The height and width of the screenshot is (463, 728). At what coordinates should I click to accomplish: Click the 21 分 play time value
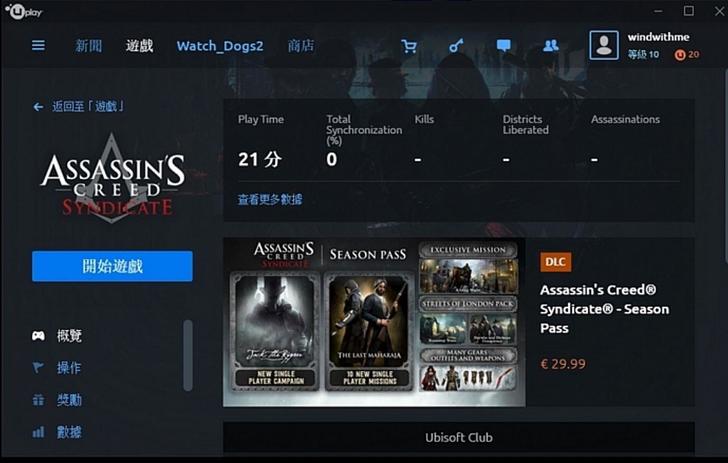[260, 159]
